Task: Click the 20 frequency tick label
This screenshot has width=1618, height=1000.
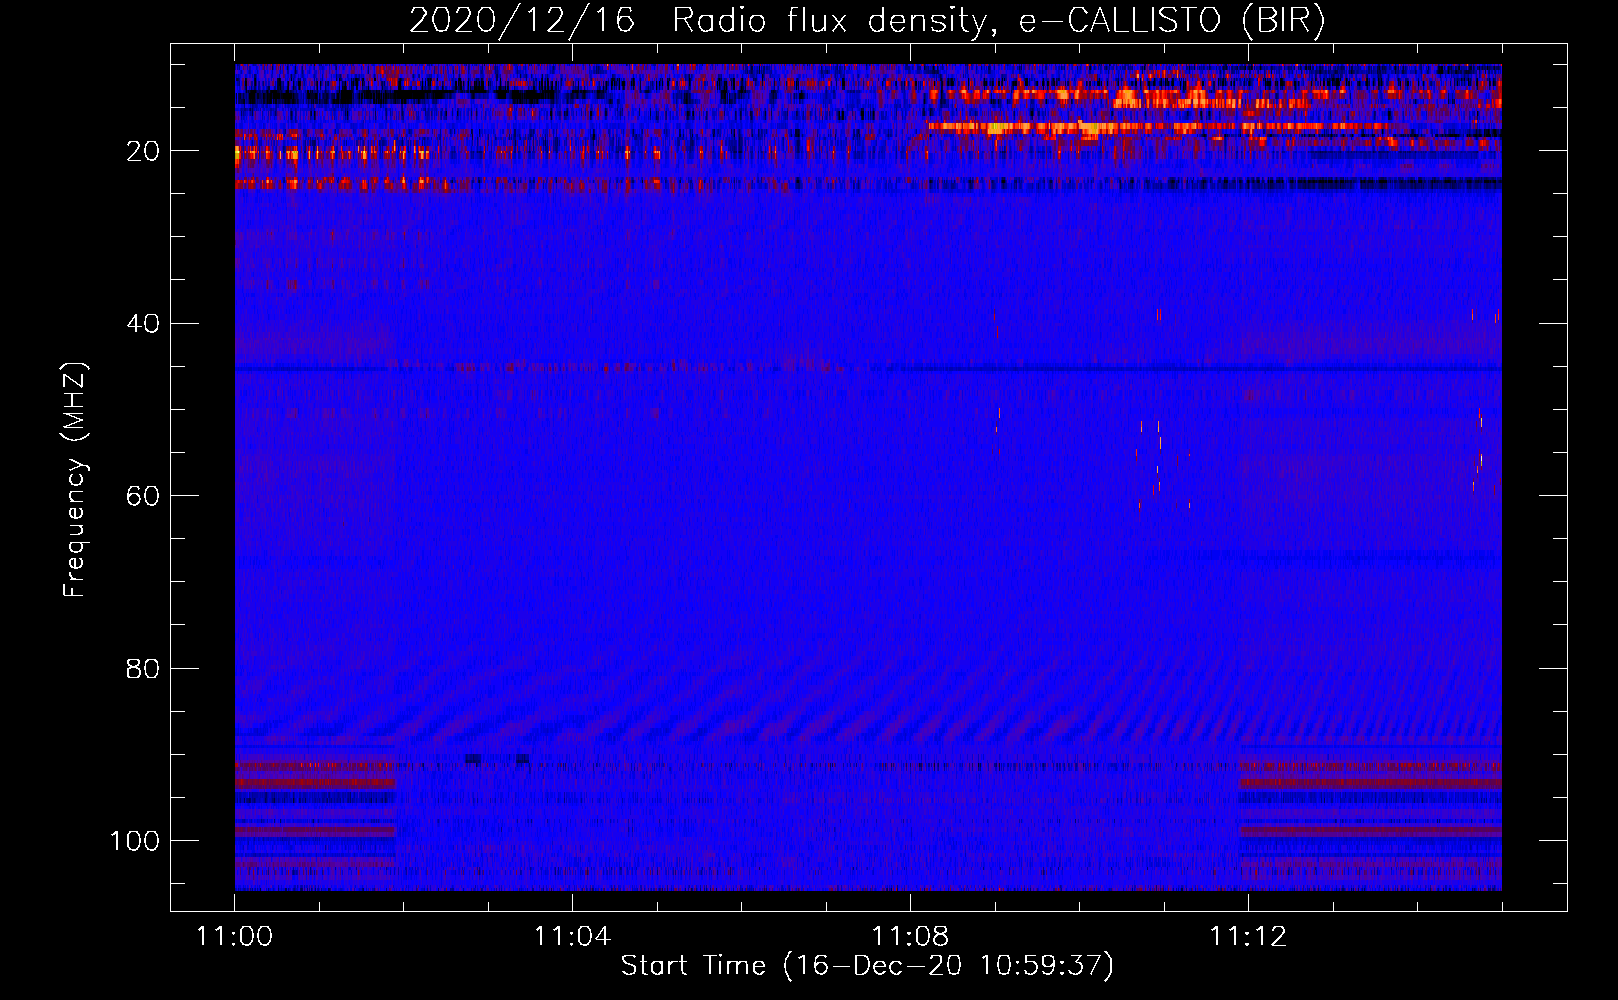Action: pos(143,151)
